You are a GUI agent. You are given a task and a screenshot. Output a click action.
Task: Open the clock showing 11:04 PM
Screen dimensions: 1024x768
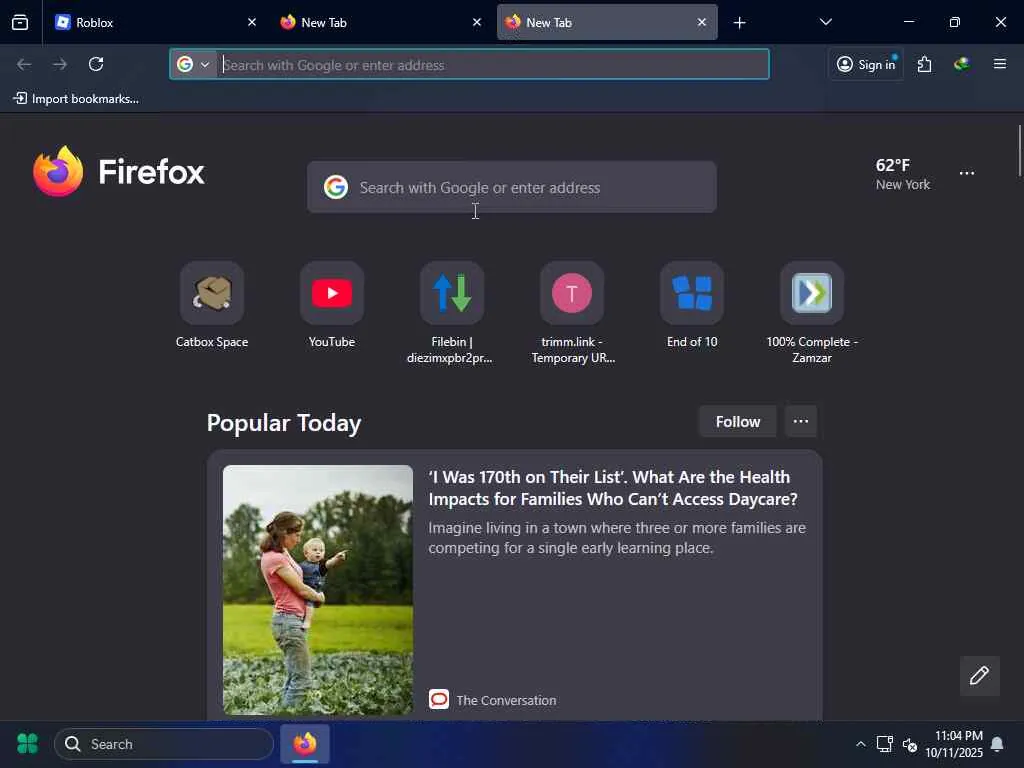pos(953,744)
